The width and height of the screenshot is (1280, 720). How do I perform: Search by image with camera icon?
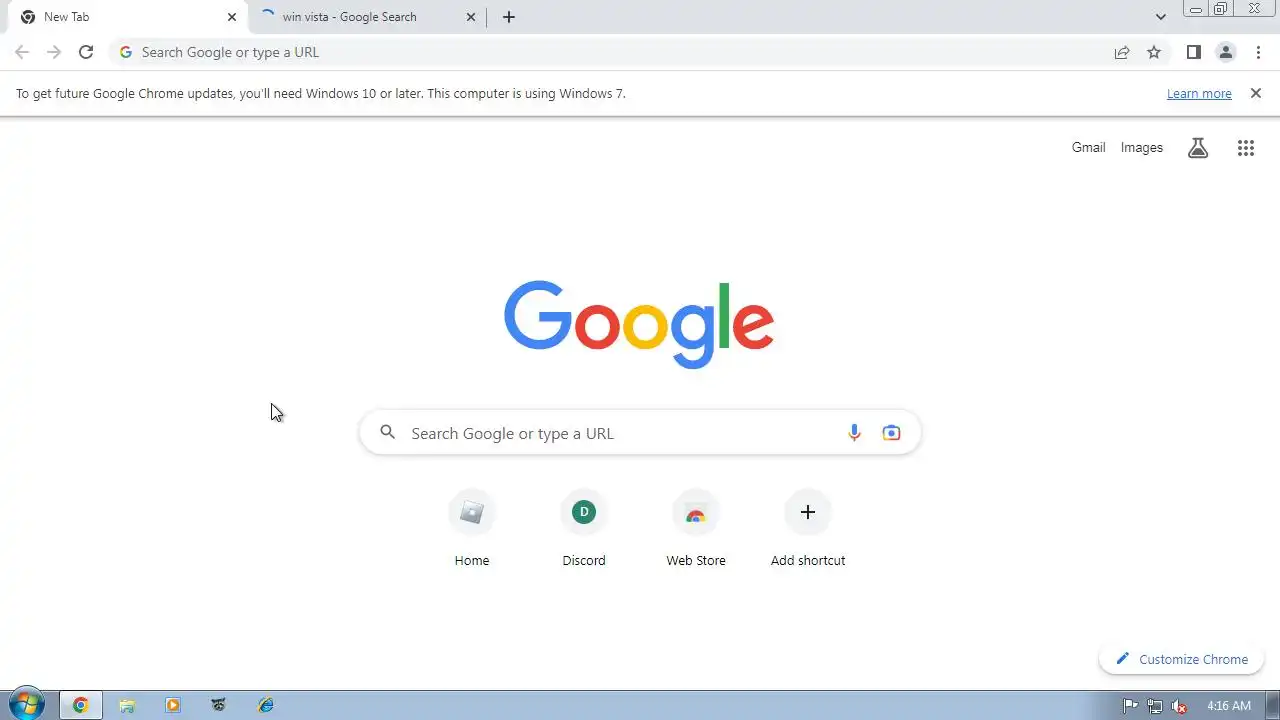(x=891, y=433)
